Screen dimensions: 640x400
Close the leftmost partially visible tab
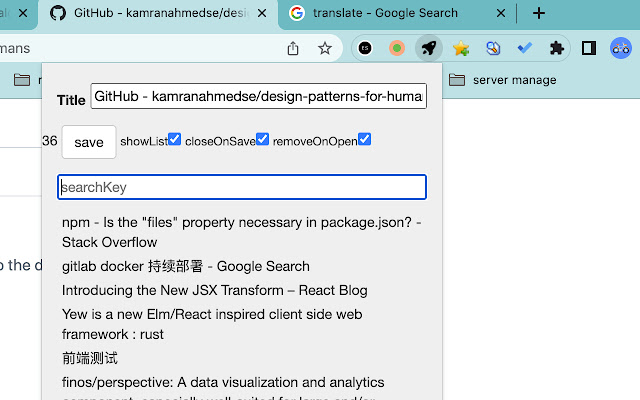tap(23, 13)
